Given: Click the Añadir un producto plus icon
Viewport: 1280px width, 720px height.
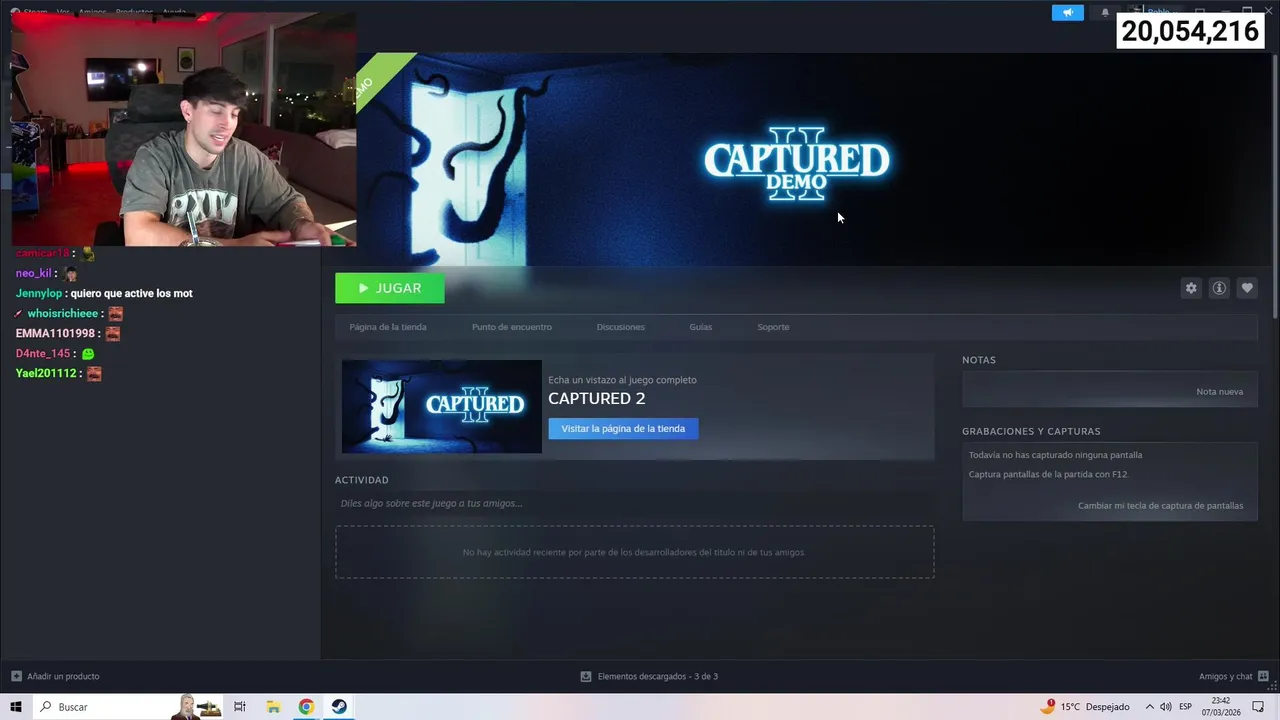Looking at the screenshot, I should [16, 676].
